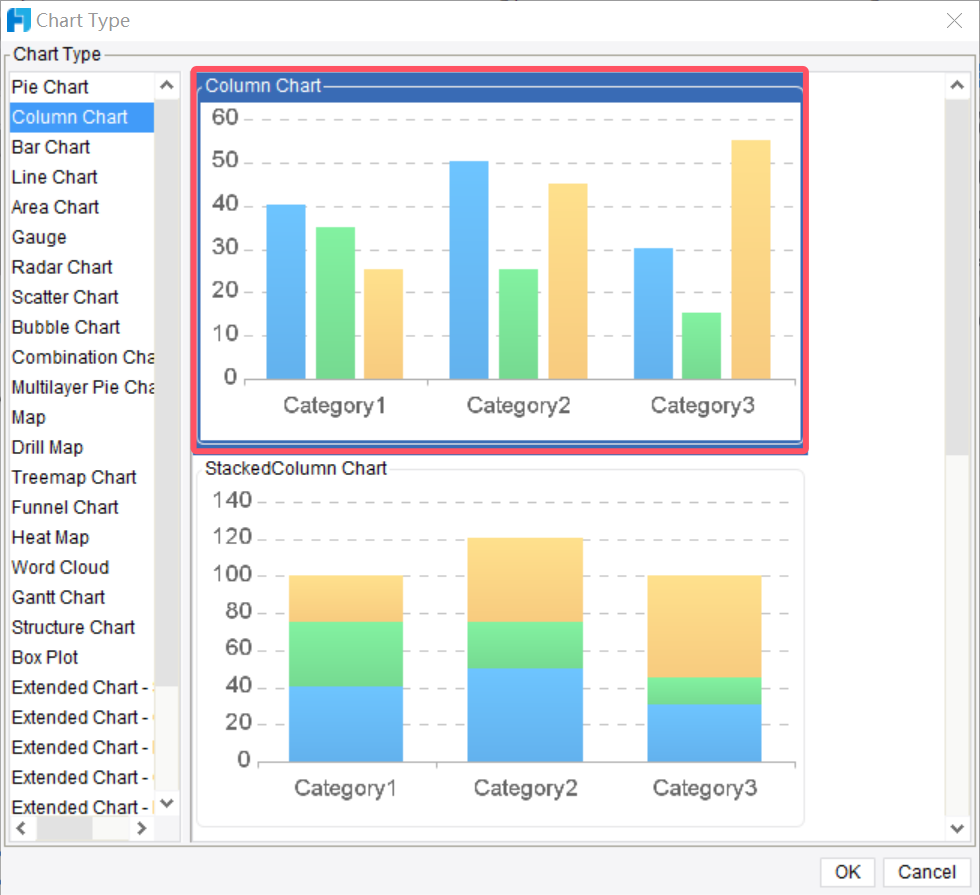Click the chart list vertical scrollbar thumb
Image resolution: width=980 pixels, height=895 pixels.
pyautogui.click(x=167, y=392)
